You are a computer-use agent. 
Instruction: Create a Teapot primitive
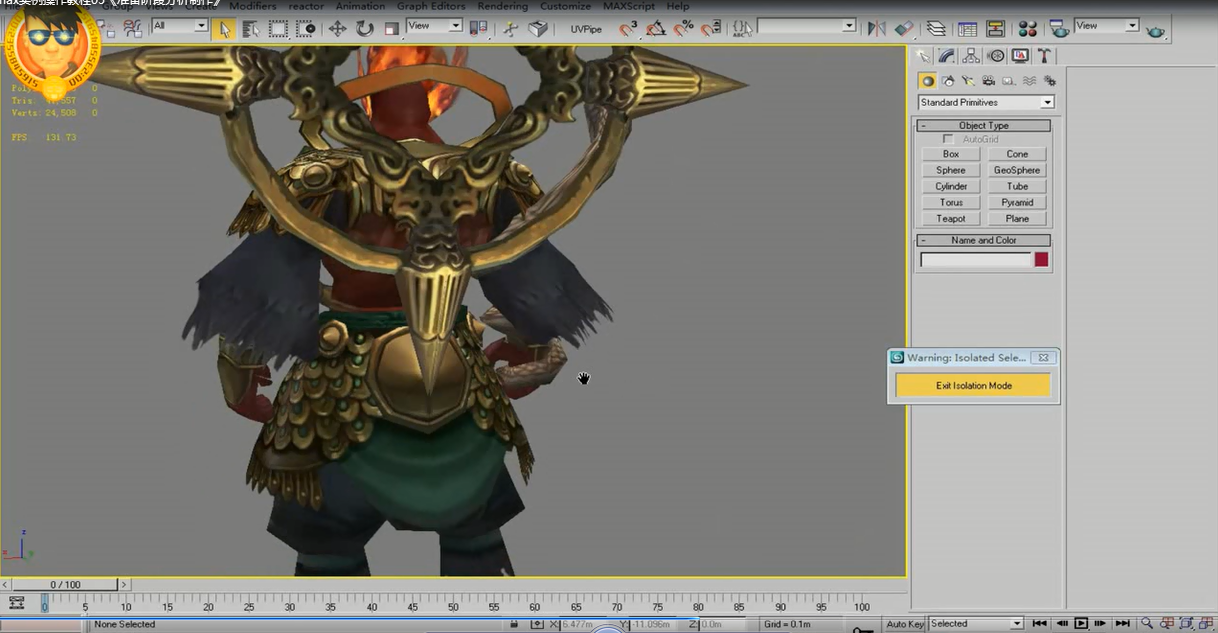(x=951, y=218)
